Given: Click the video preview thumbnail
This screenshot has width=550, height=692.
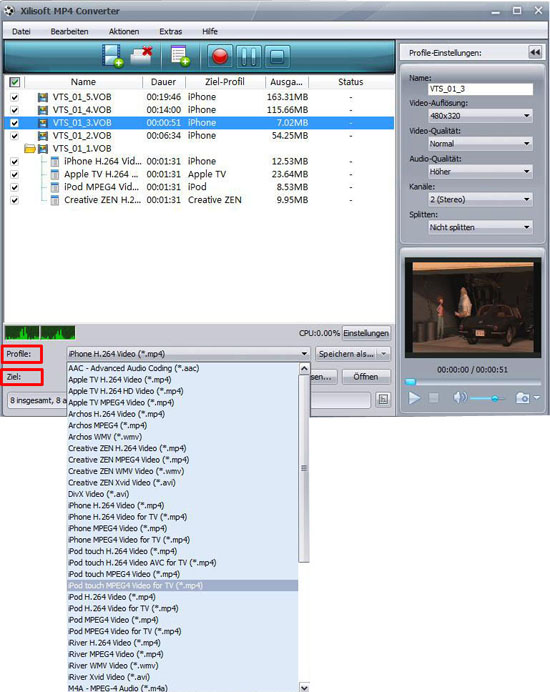Looking at the screenshot, I should 473,308.
